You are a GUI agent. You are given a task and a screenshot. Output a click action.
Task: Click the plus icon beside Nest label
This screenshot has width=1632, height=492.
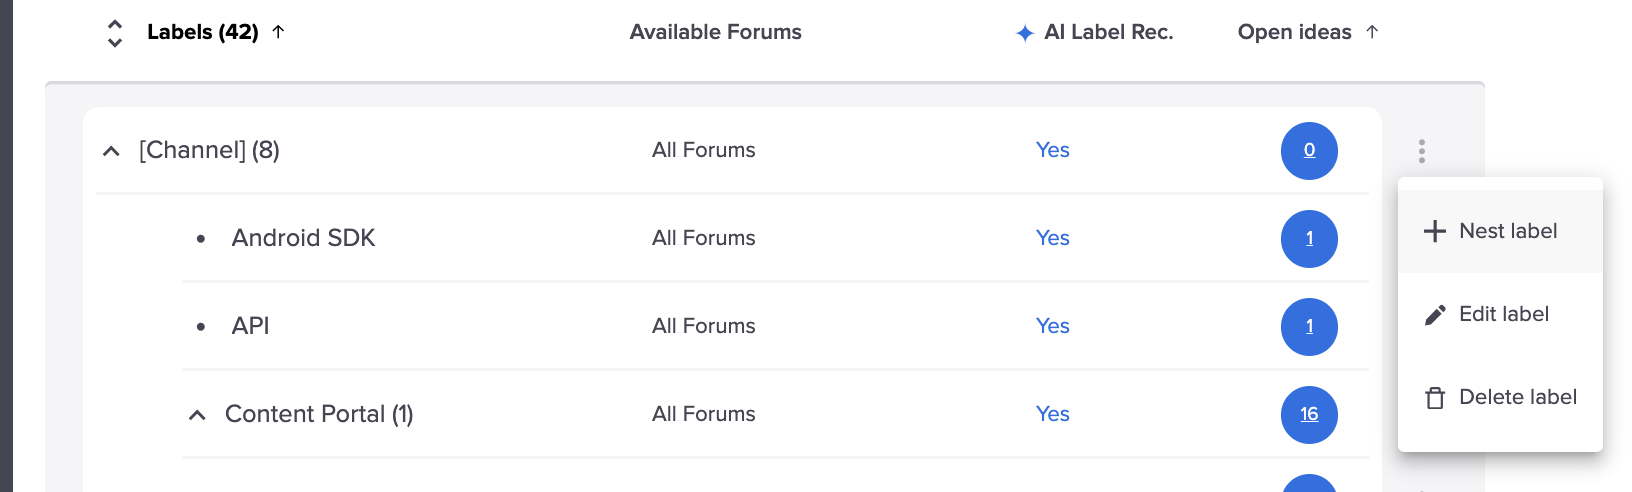click(1435, 231)
